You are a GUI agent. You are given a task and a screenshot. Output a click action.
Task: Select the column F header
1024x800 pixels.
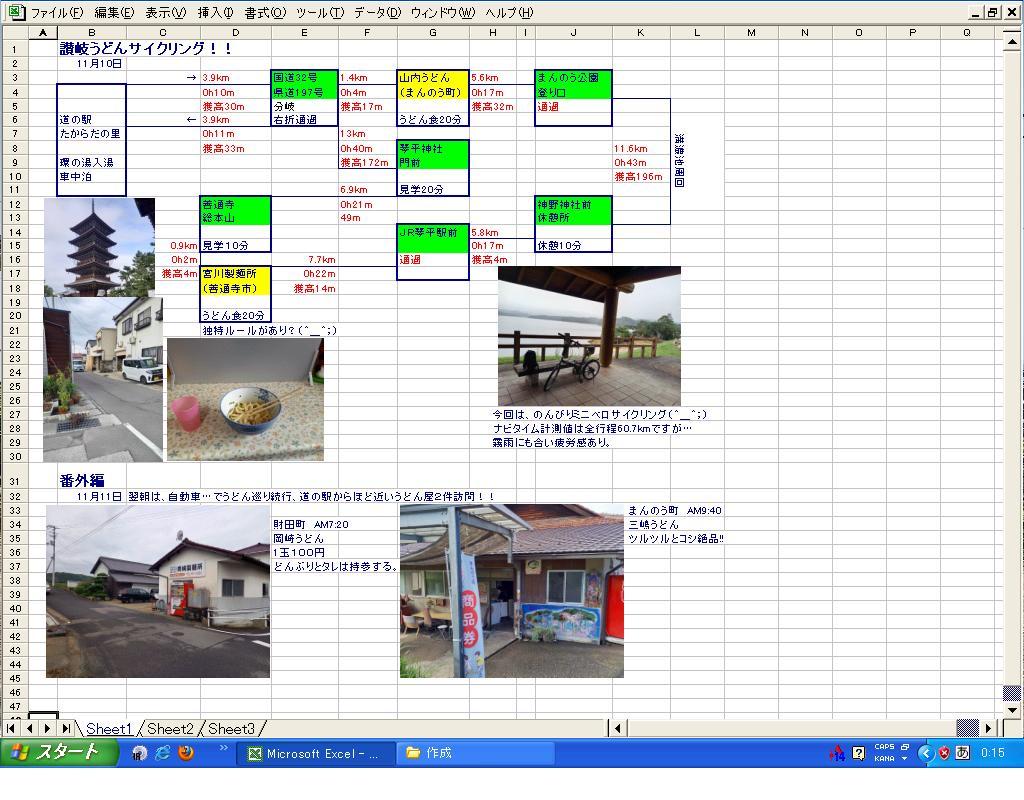tap(367, 33)
